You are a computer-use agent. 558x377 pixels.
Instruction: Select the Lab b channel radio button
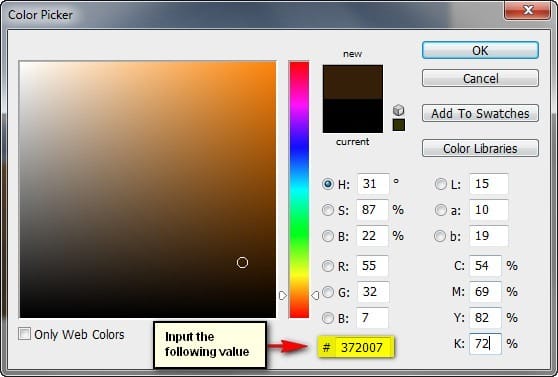(x=441, y=236)
